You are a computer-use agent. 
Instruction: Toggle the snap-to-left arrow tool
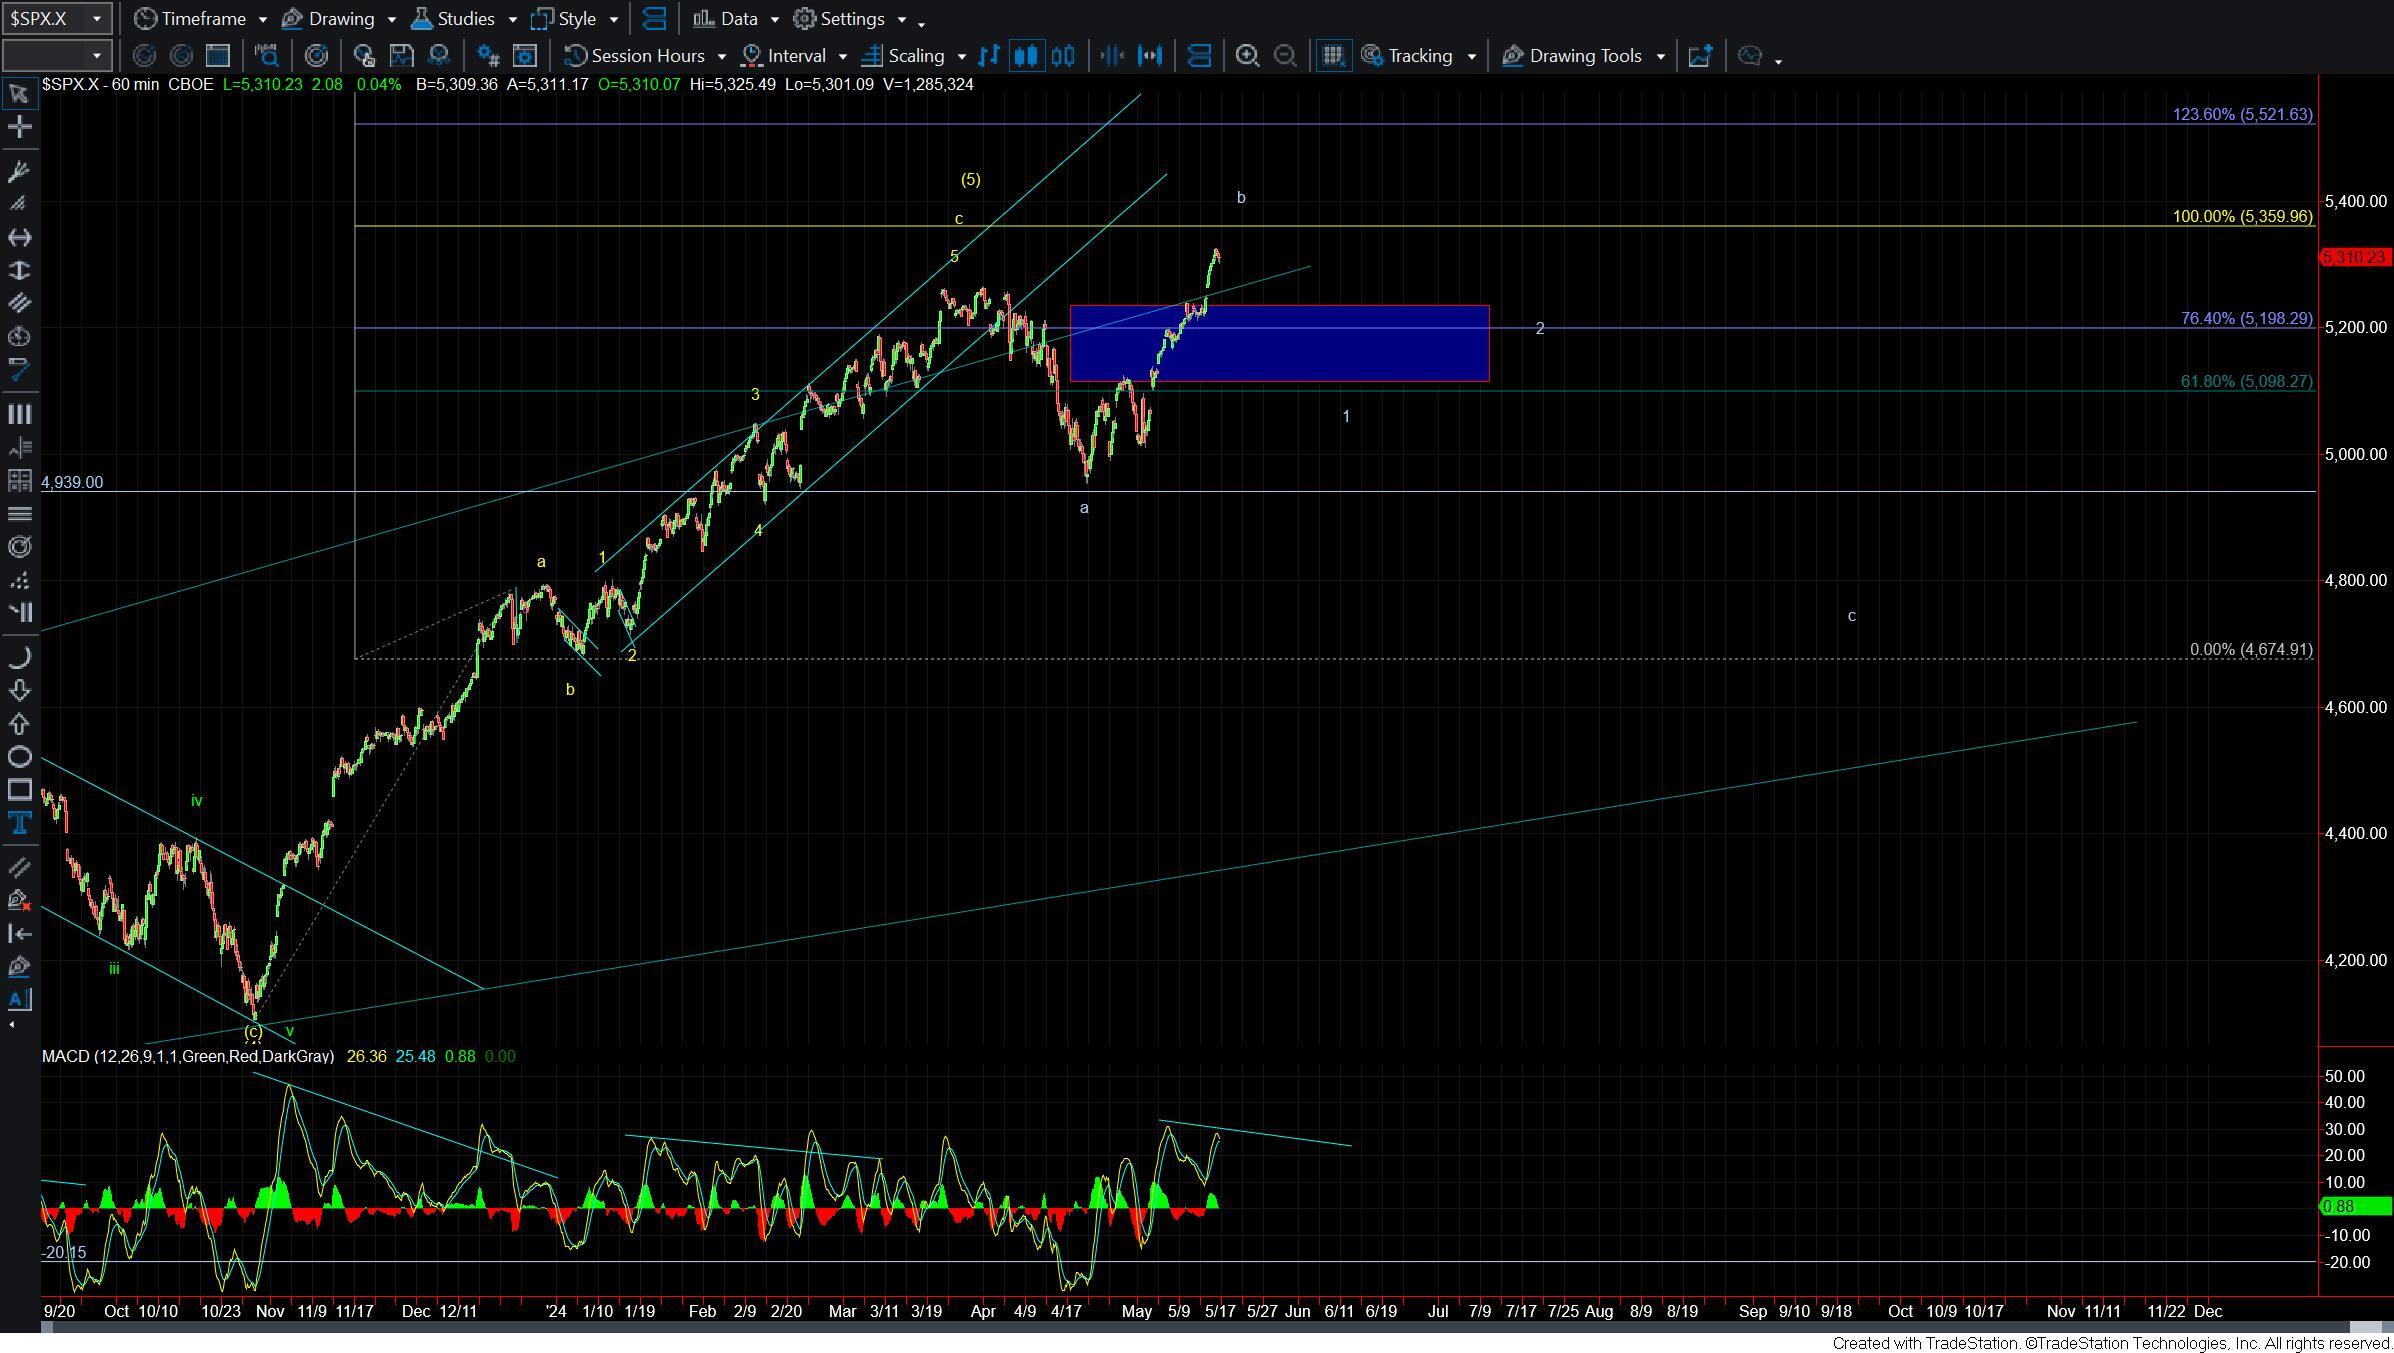tap(19, 933)
